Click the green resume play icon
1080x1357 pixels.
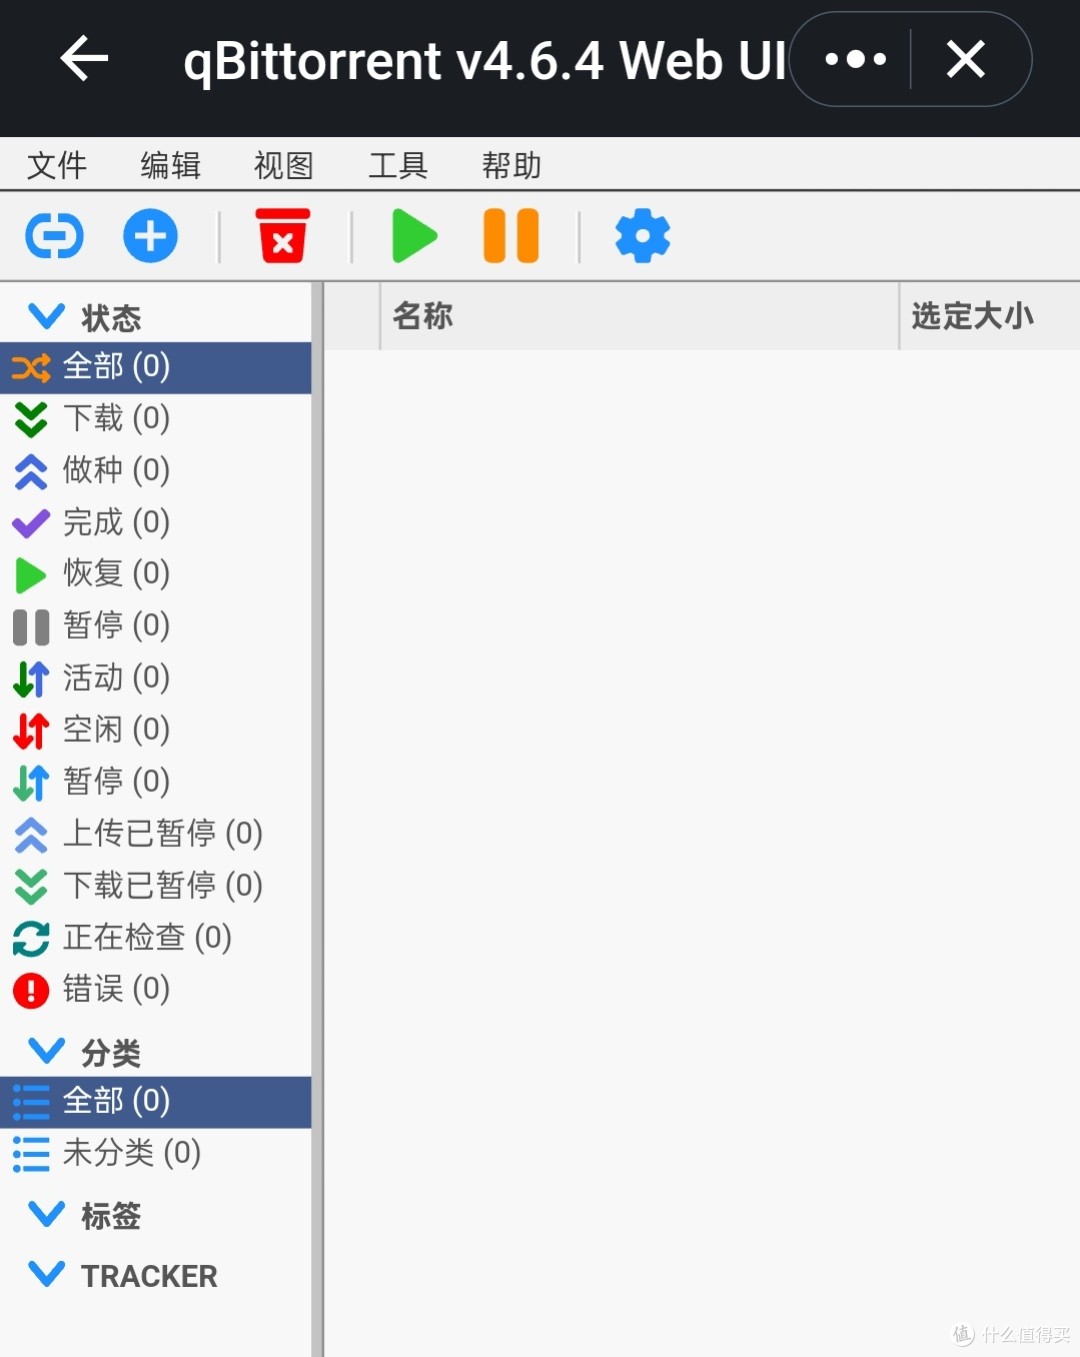(415, 236)
